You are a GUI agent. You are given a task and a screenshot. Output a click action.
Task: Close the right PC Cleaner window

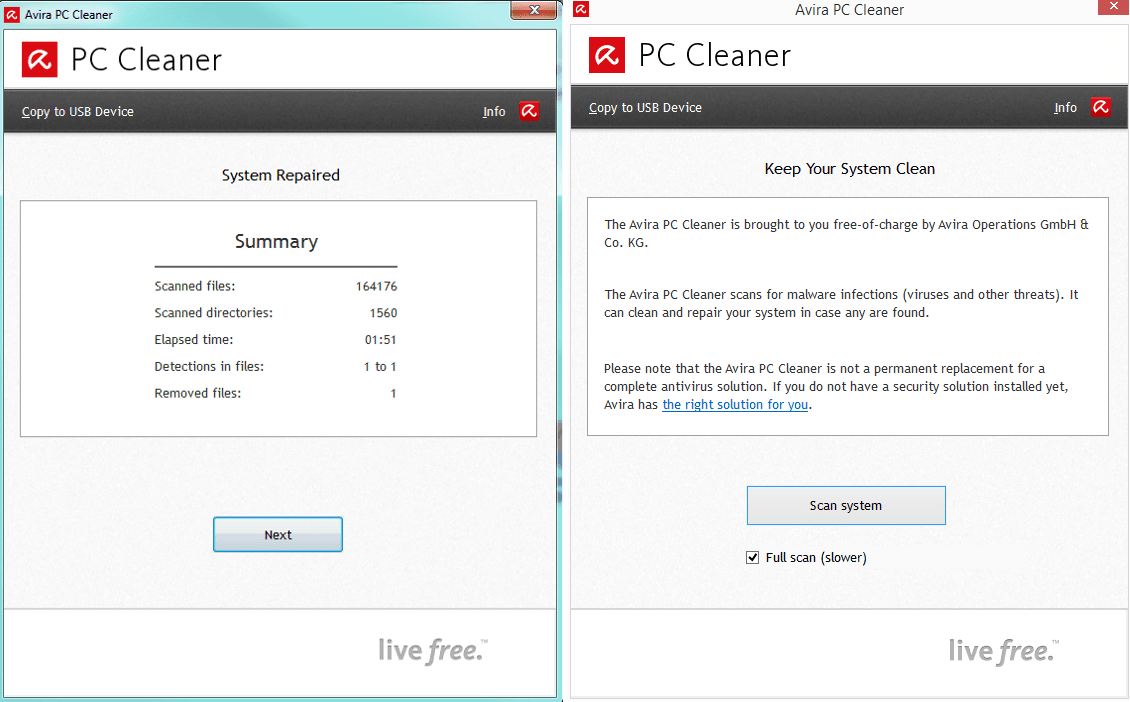click(1112, 6)
